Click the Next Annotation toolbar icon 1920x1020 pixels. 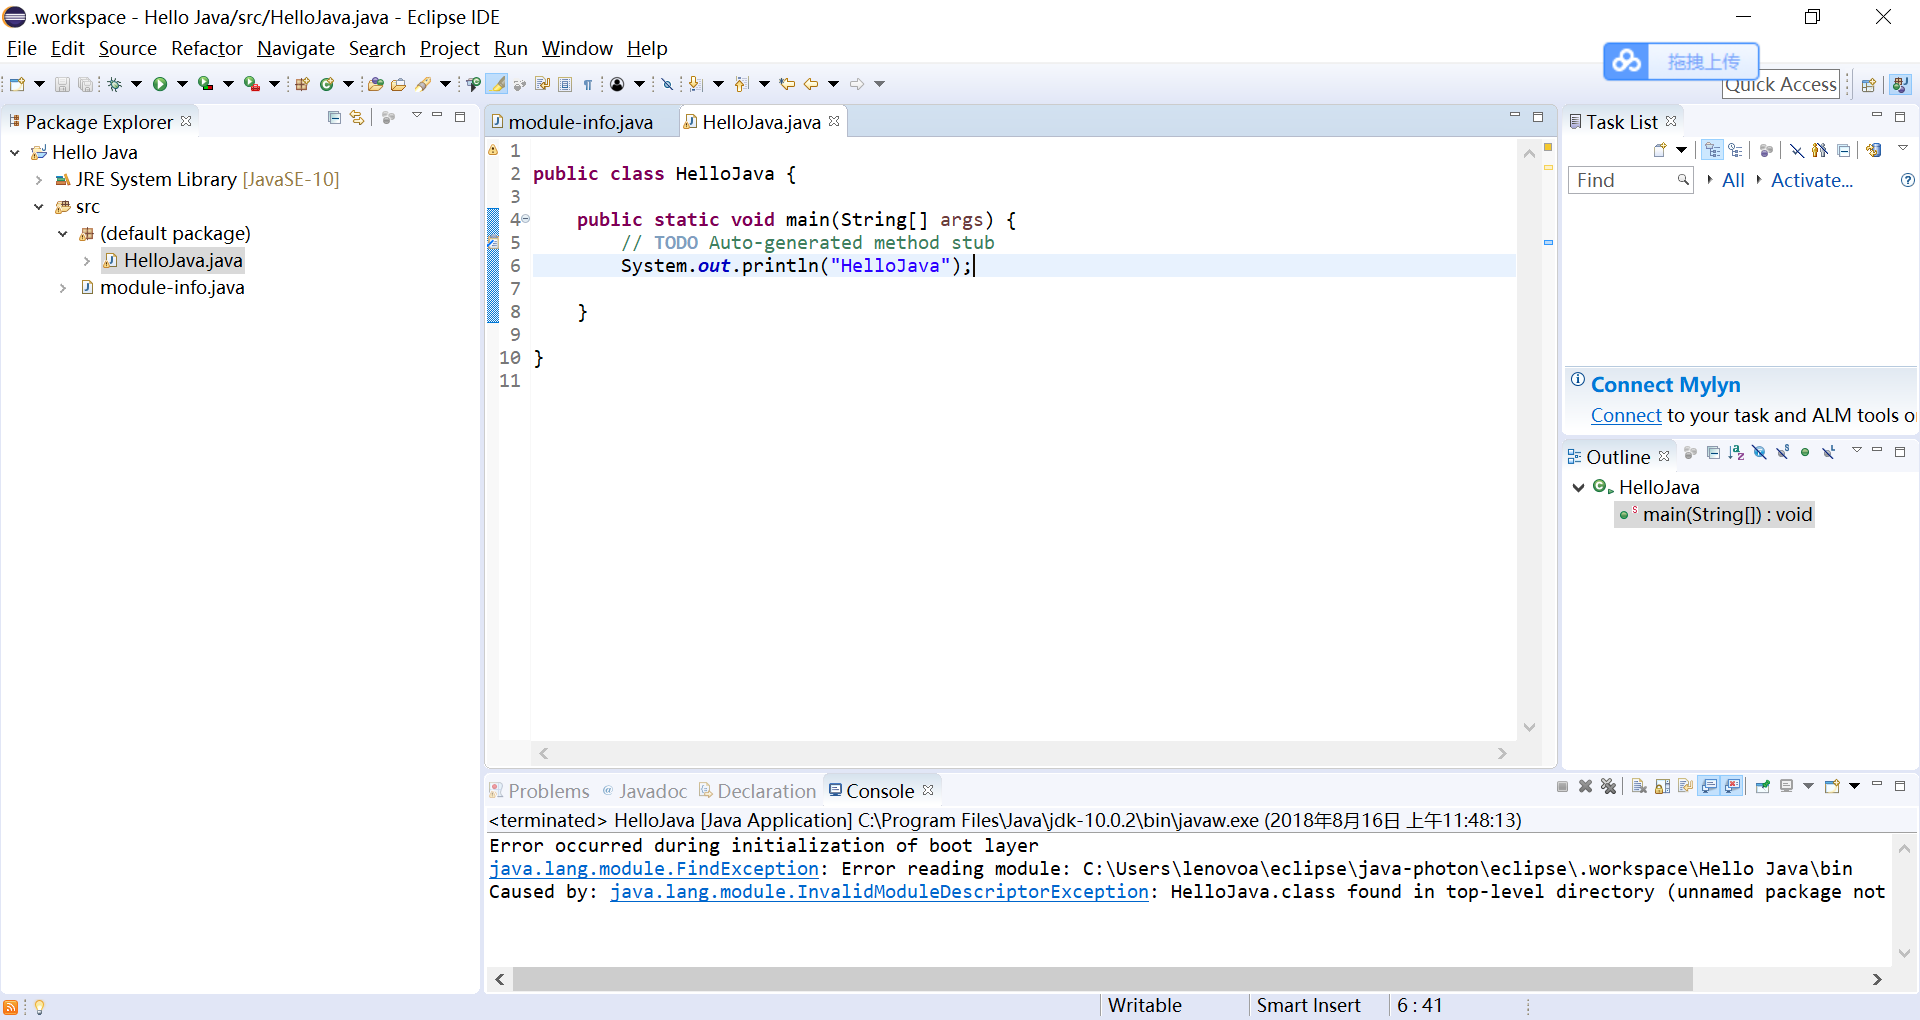[x=695, y=84]
